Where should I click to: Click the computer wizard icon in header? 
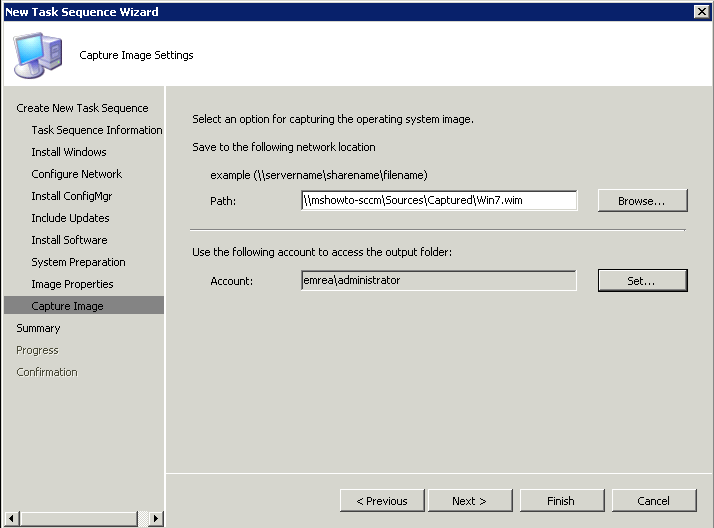38,55
